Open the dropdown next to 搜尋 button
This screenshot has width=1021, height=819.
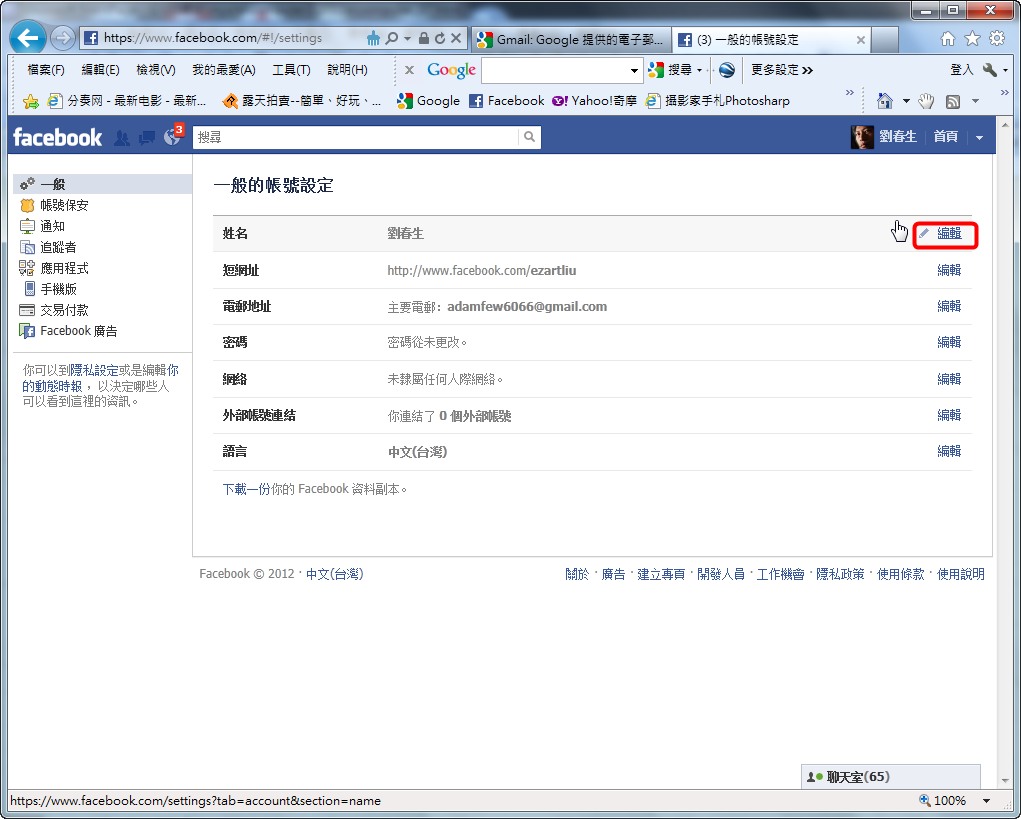pos(699,70)
